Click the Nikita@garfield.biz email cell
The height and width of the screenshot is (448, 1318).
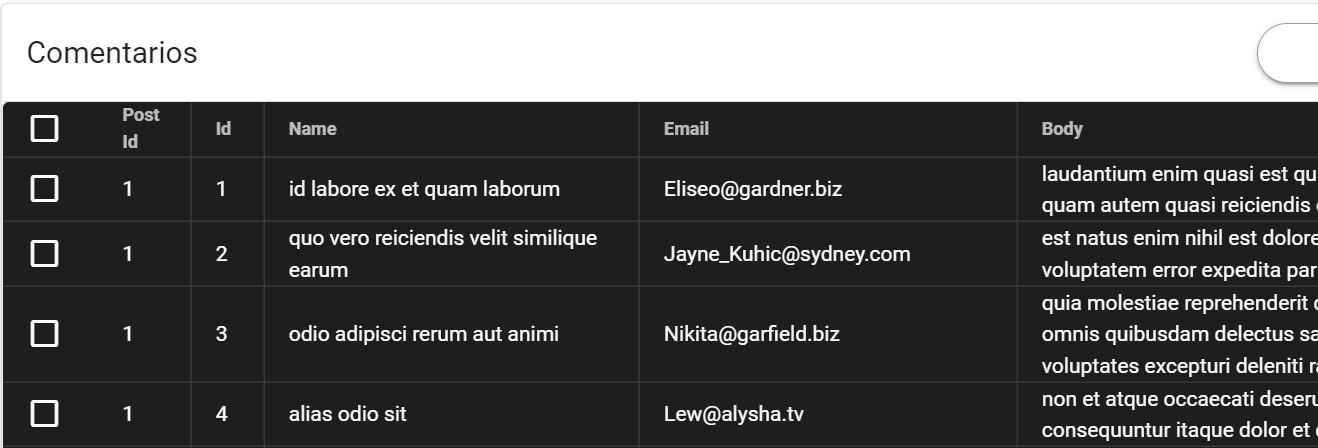(752, 334)
